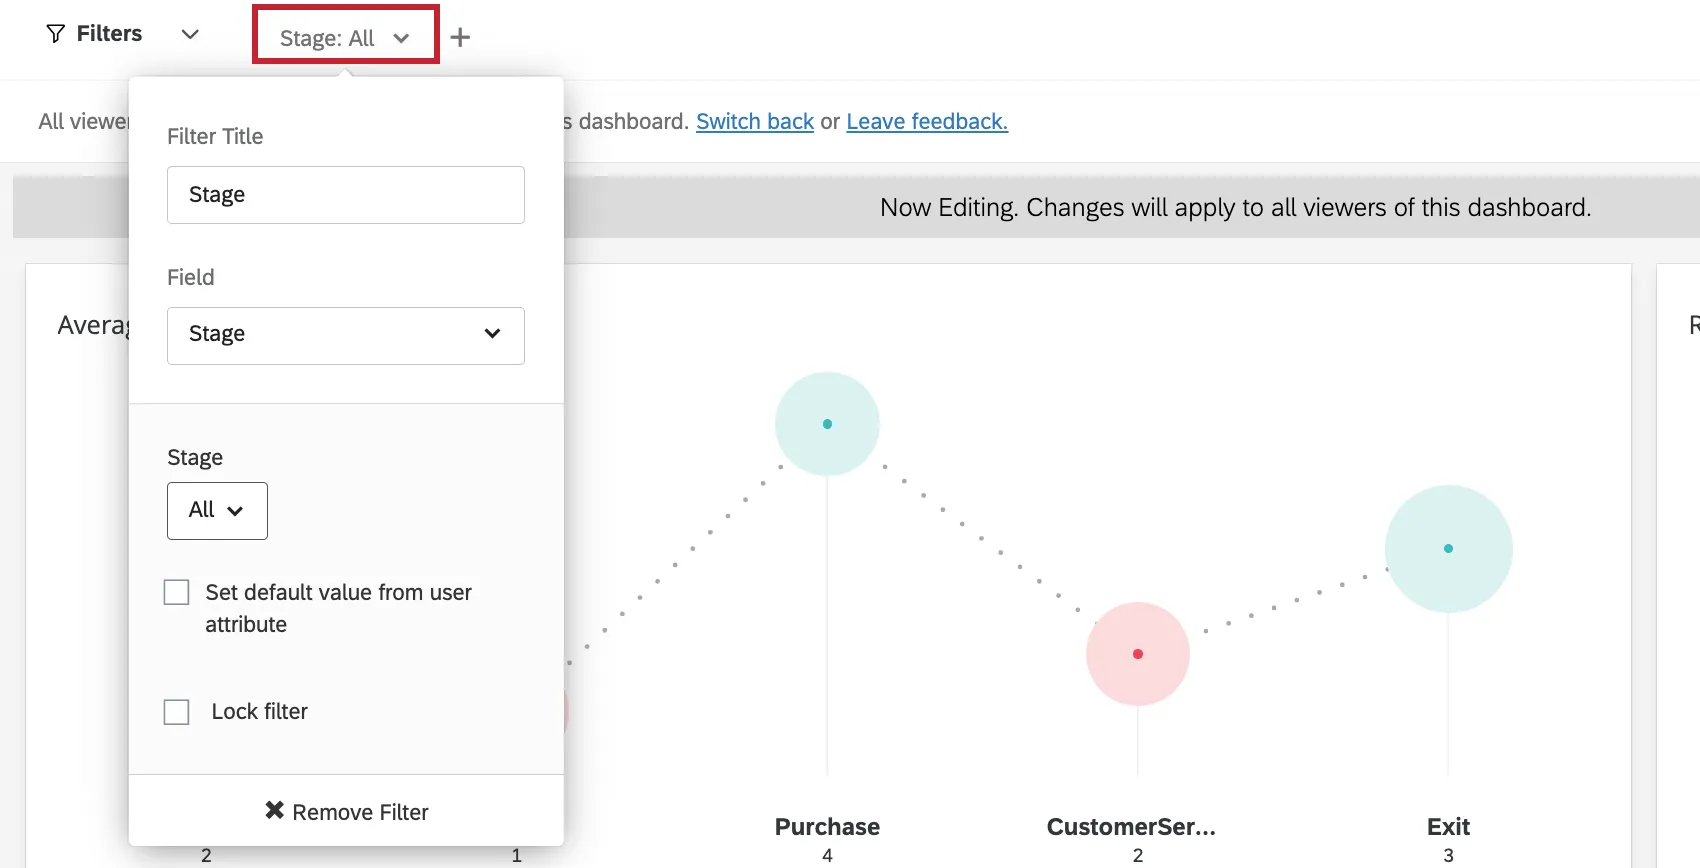The width and height of the screenshot is (1700, 868).
Task: Click the CustomerSer... axis label
Action: click(x=1131, y=827)
